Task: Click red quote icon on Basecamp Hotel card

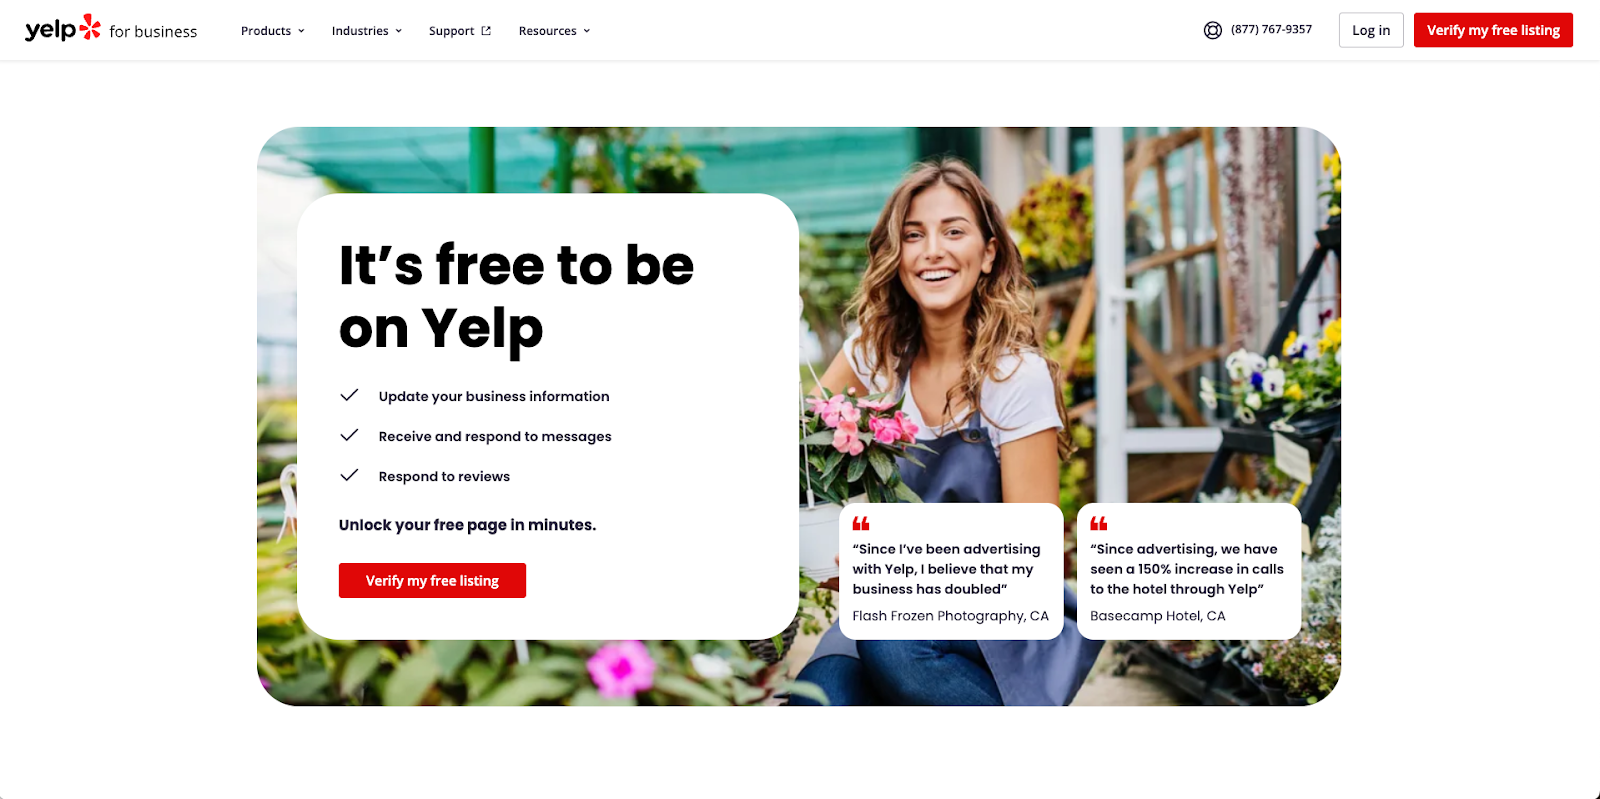Action: (1099, 523)
